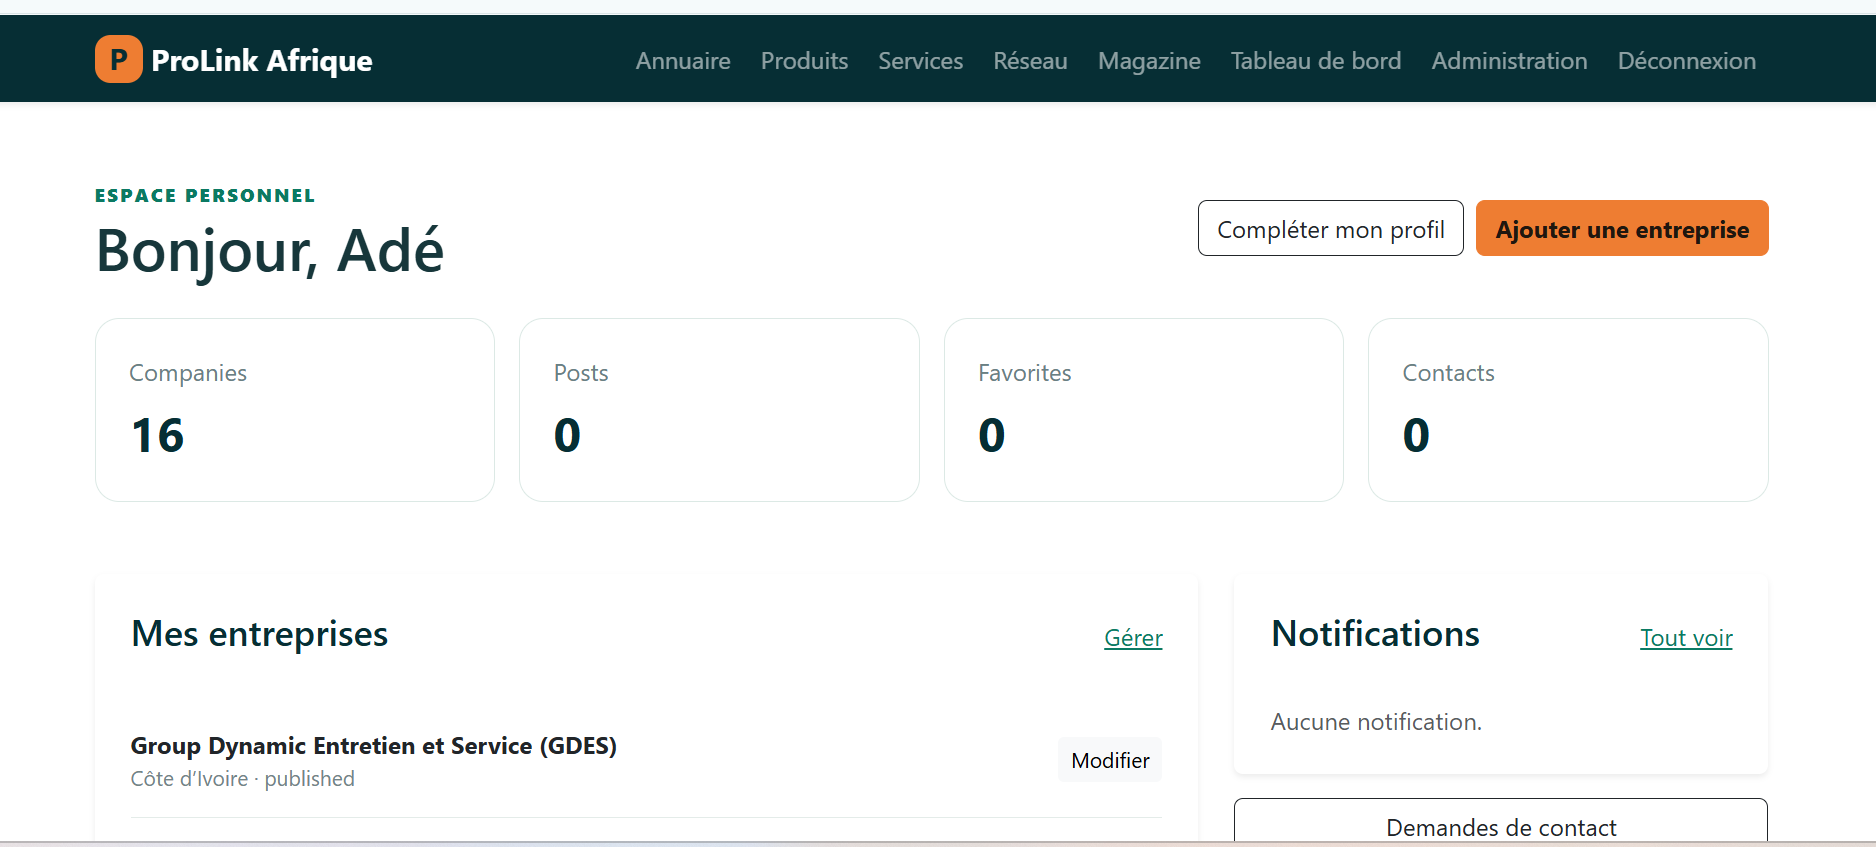Go to the Produits page
The width and height of the screenshot is (1876, 847).
(804, 61)
